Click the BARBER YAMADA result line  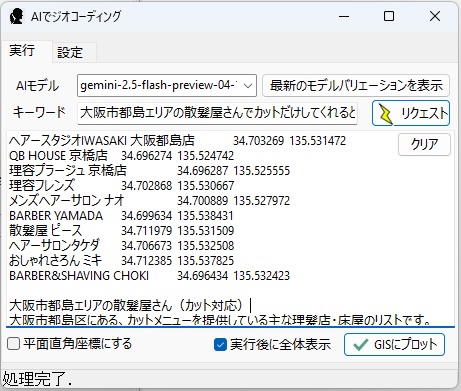[121, 216]
